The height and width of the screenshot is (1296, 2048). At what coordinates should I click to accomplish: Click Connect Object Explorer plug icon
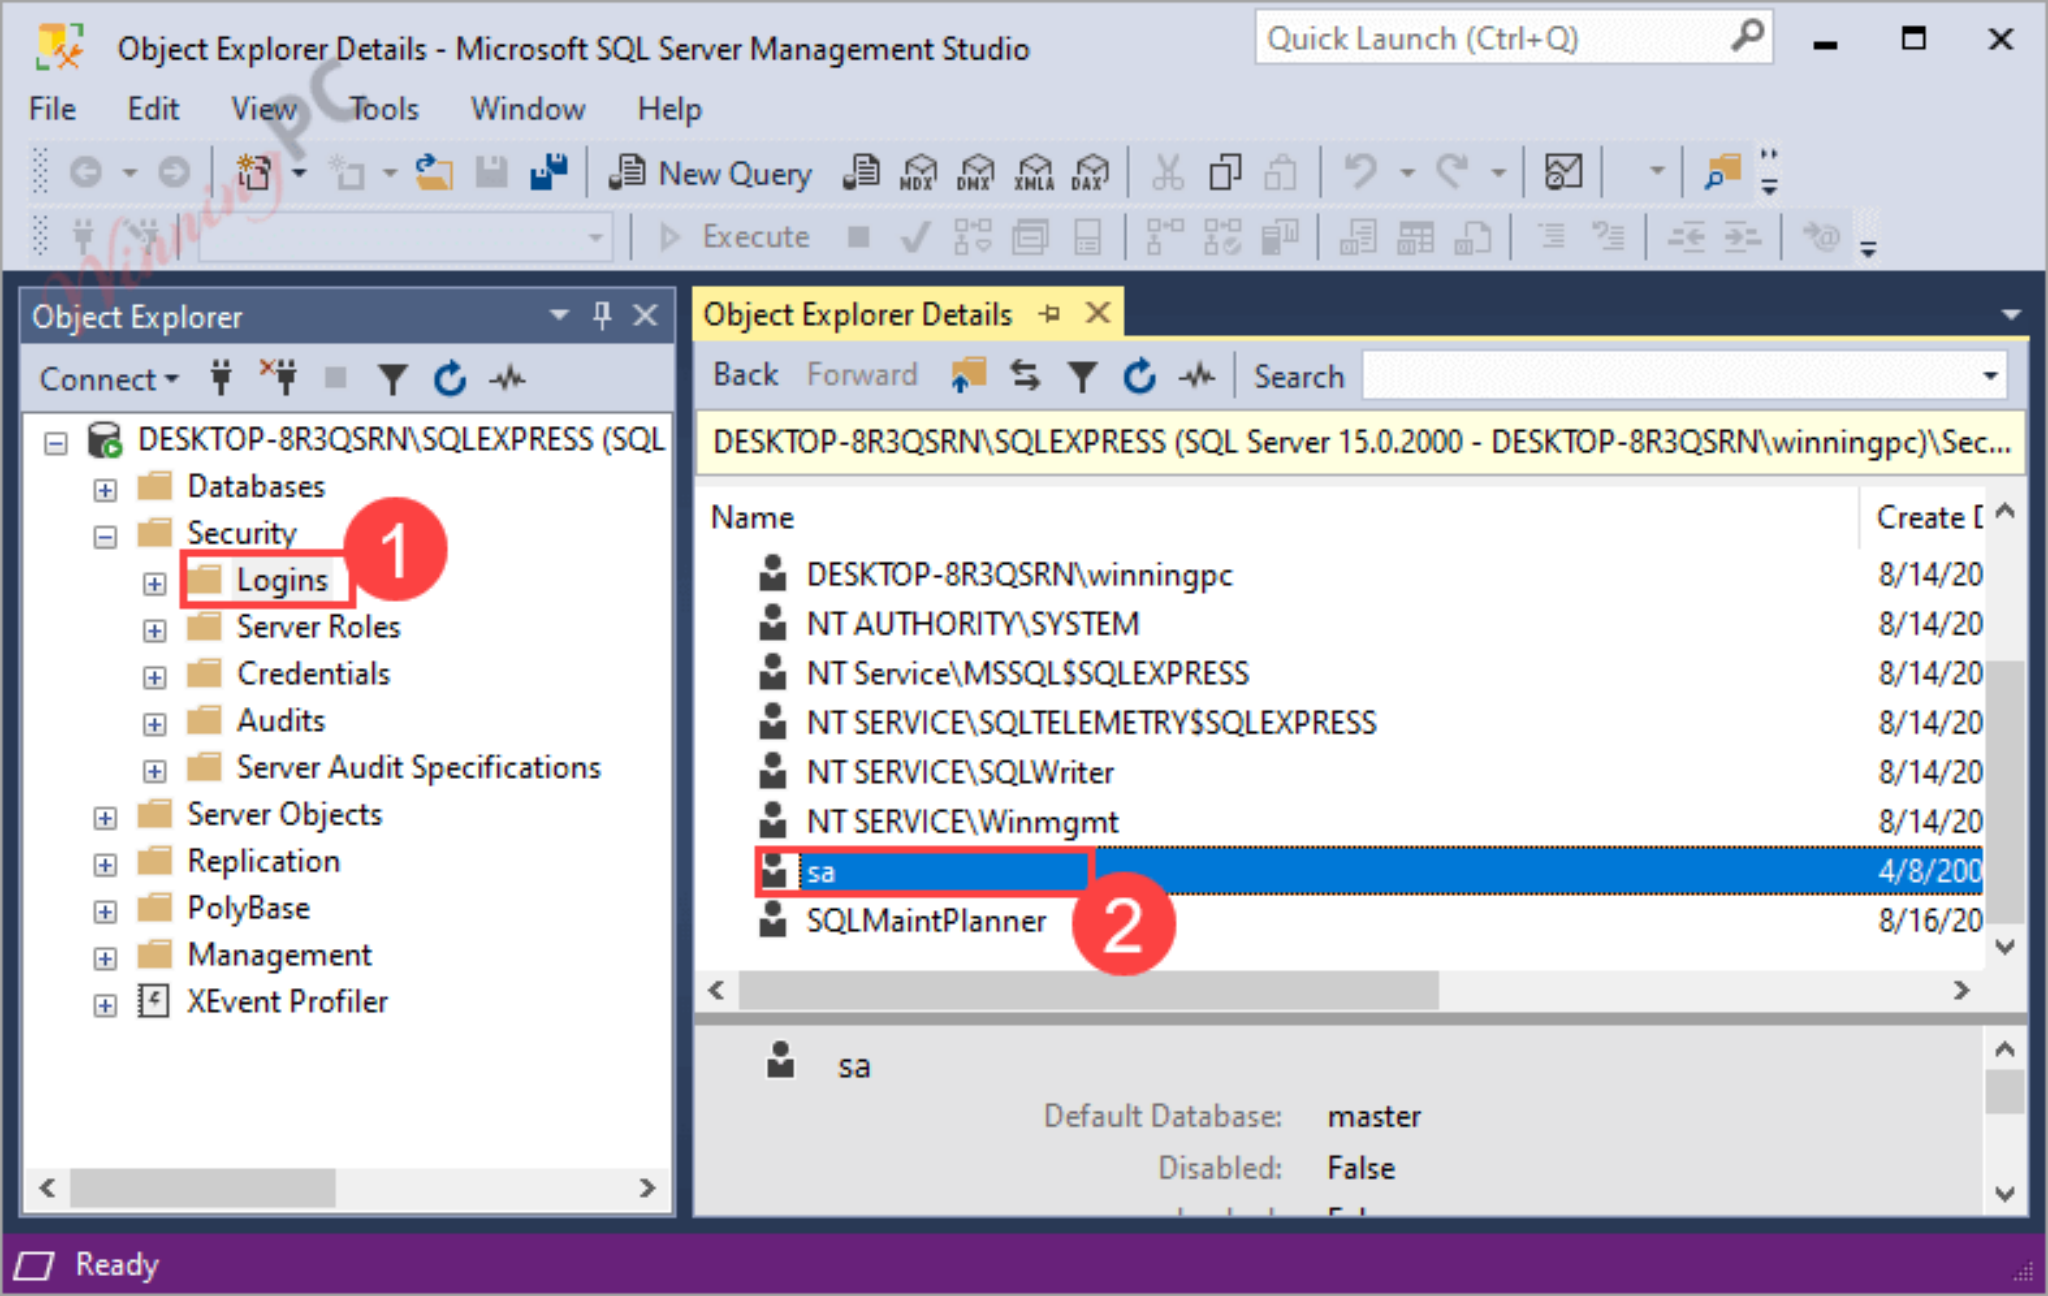click(221, 378)
